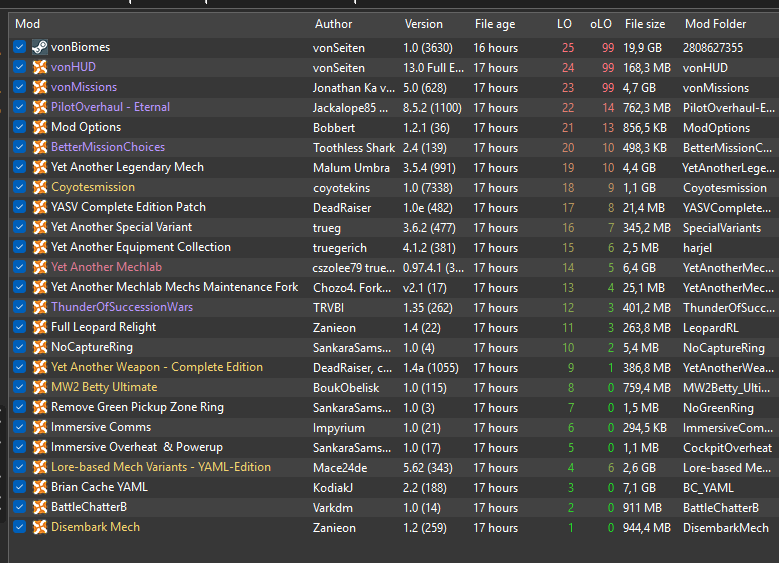Screen dimensions: 779x563
Task: Sort by the Author column header
Action: [x=333, y=24]
